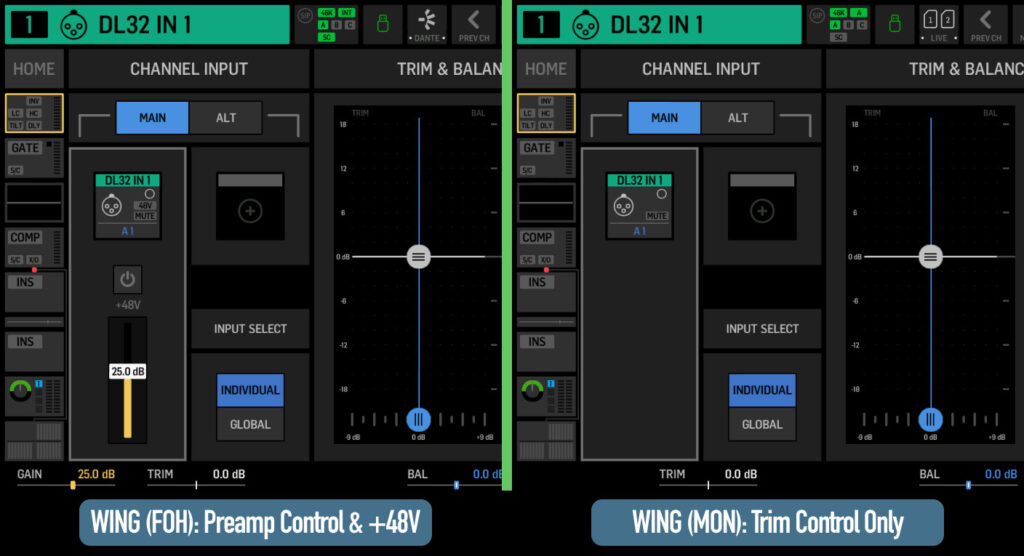The width and height of the screenshot is (1024, 556).
Task: Click BAL 0.0 dB bottom field on MON
Action: point(968,478)
